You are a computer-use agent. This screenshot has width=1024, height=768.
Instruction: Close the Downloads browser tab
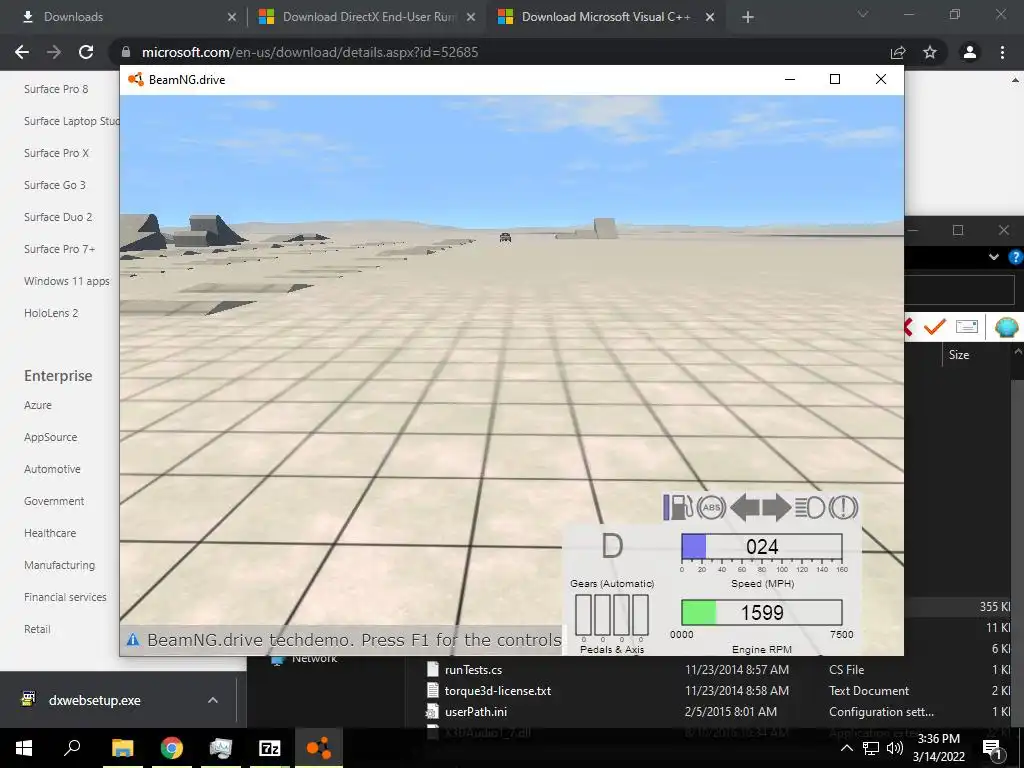click(x=232, y=17)
